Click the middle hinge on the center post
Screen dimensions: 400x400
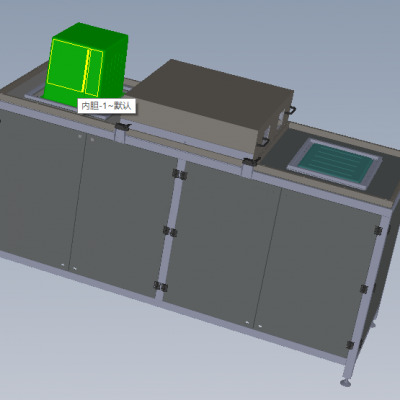(170, 231)
